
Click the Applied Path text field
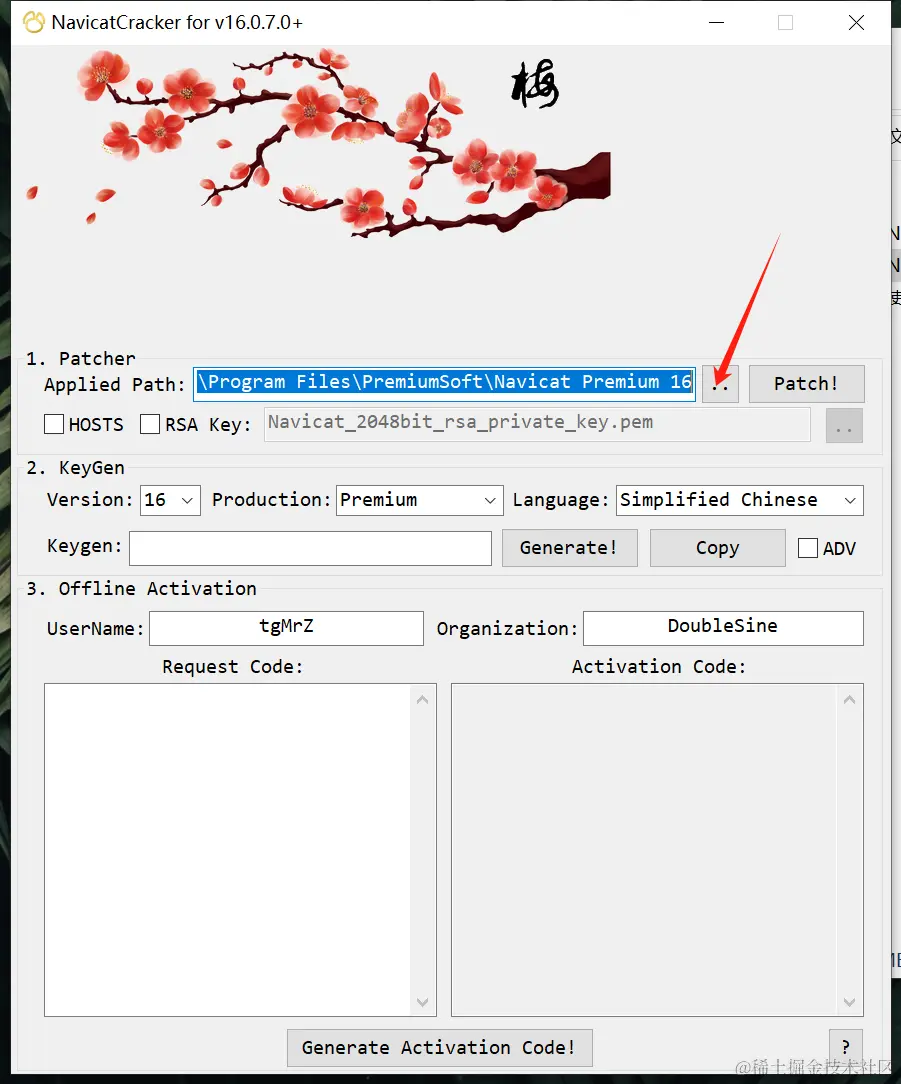coord(445,384)
